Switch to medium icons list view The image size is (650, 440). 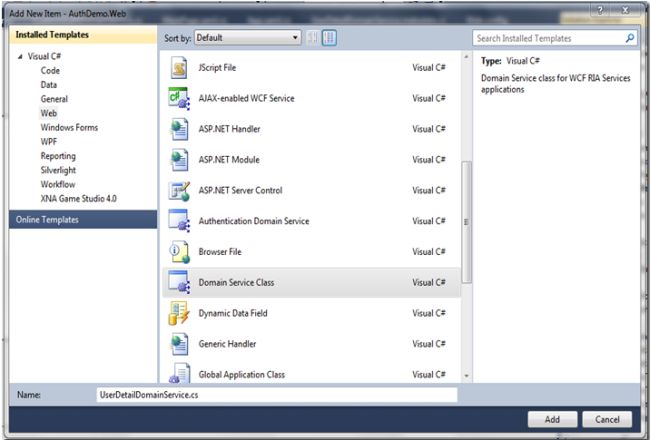329,38
